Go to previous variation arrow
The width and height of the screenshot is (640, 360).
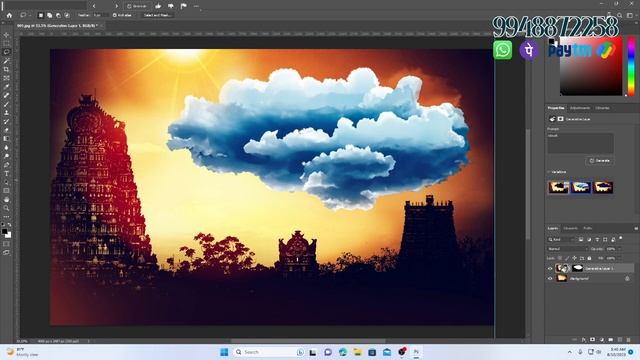pos(94,6)
